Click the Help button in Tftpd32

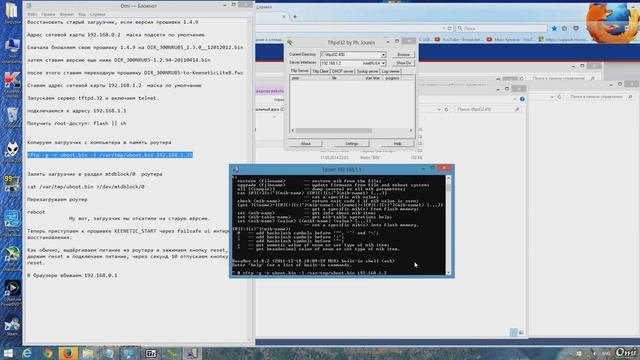[x=398, y=143]
